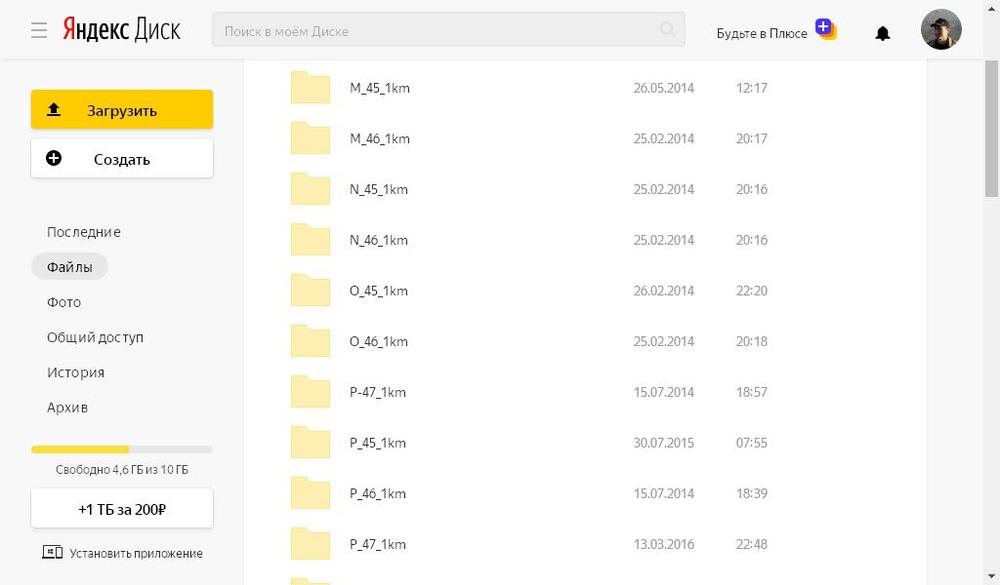This screenshot has height=585, width=1000.
Task: Open the Создать create menu
Action: pyautogui.click(x=121, y=159)
